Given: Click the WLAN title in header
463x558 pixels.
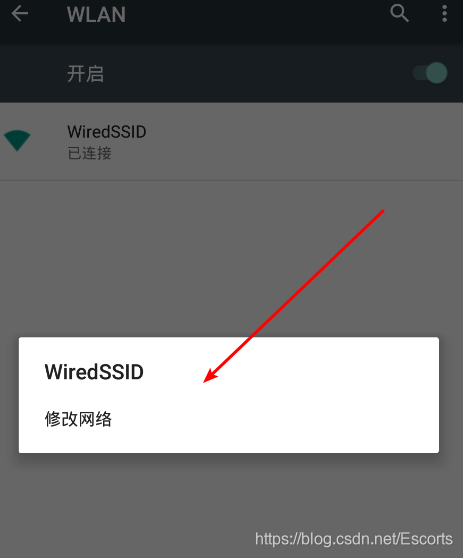Looking at the screenshot, I should 96,15.
